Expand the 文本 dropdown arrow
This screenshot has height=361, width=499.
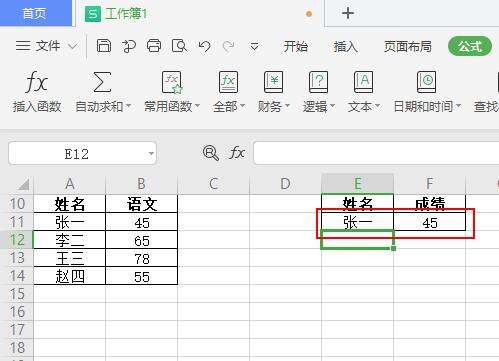tap(377, 106)
